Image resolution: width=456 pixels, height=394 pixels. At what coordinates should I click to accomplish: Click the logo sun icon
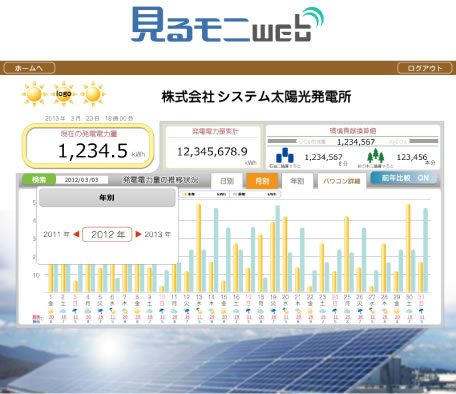[63, 94]
